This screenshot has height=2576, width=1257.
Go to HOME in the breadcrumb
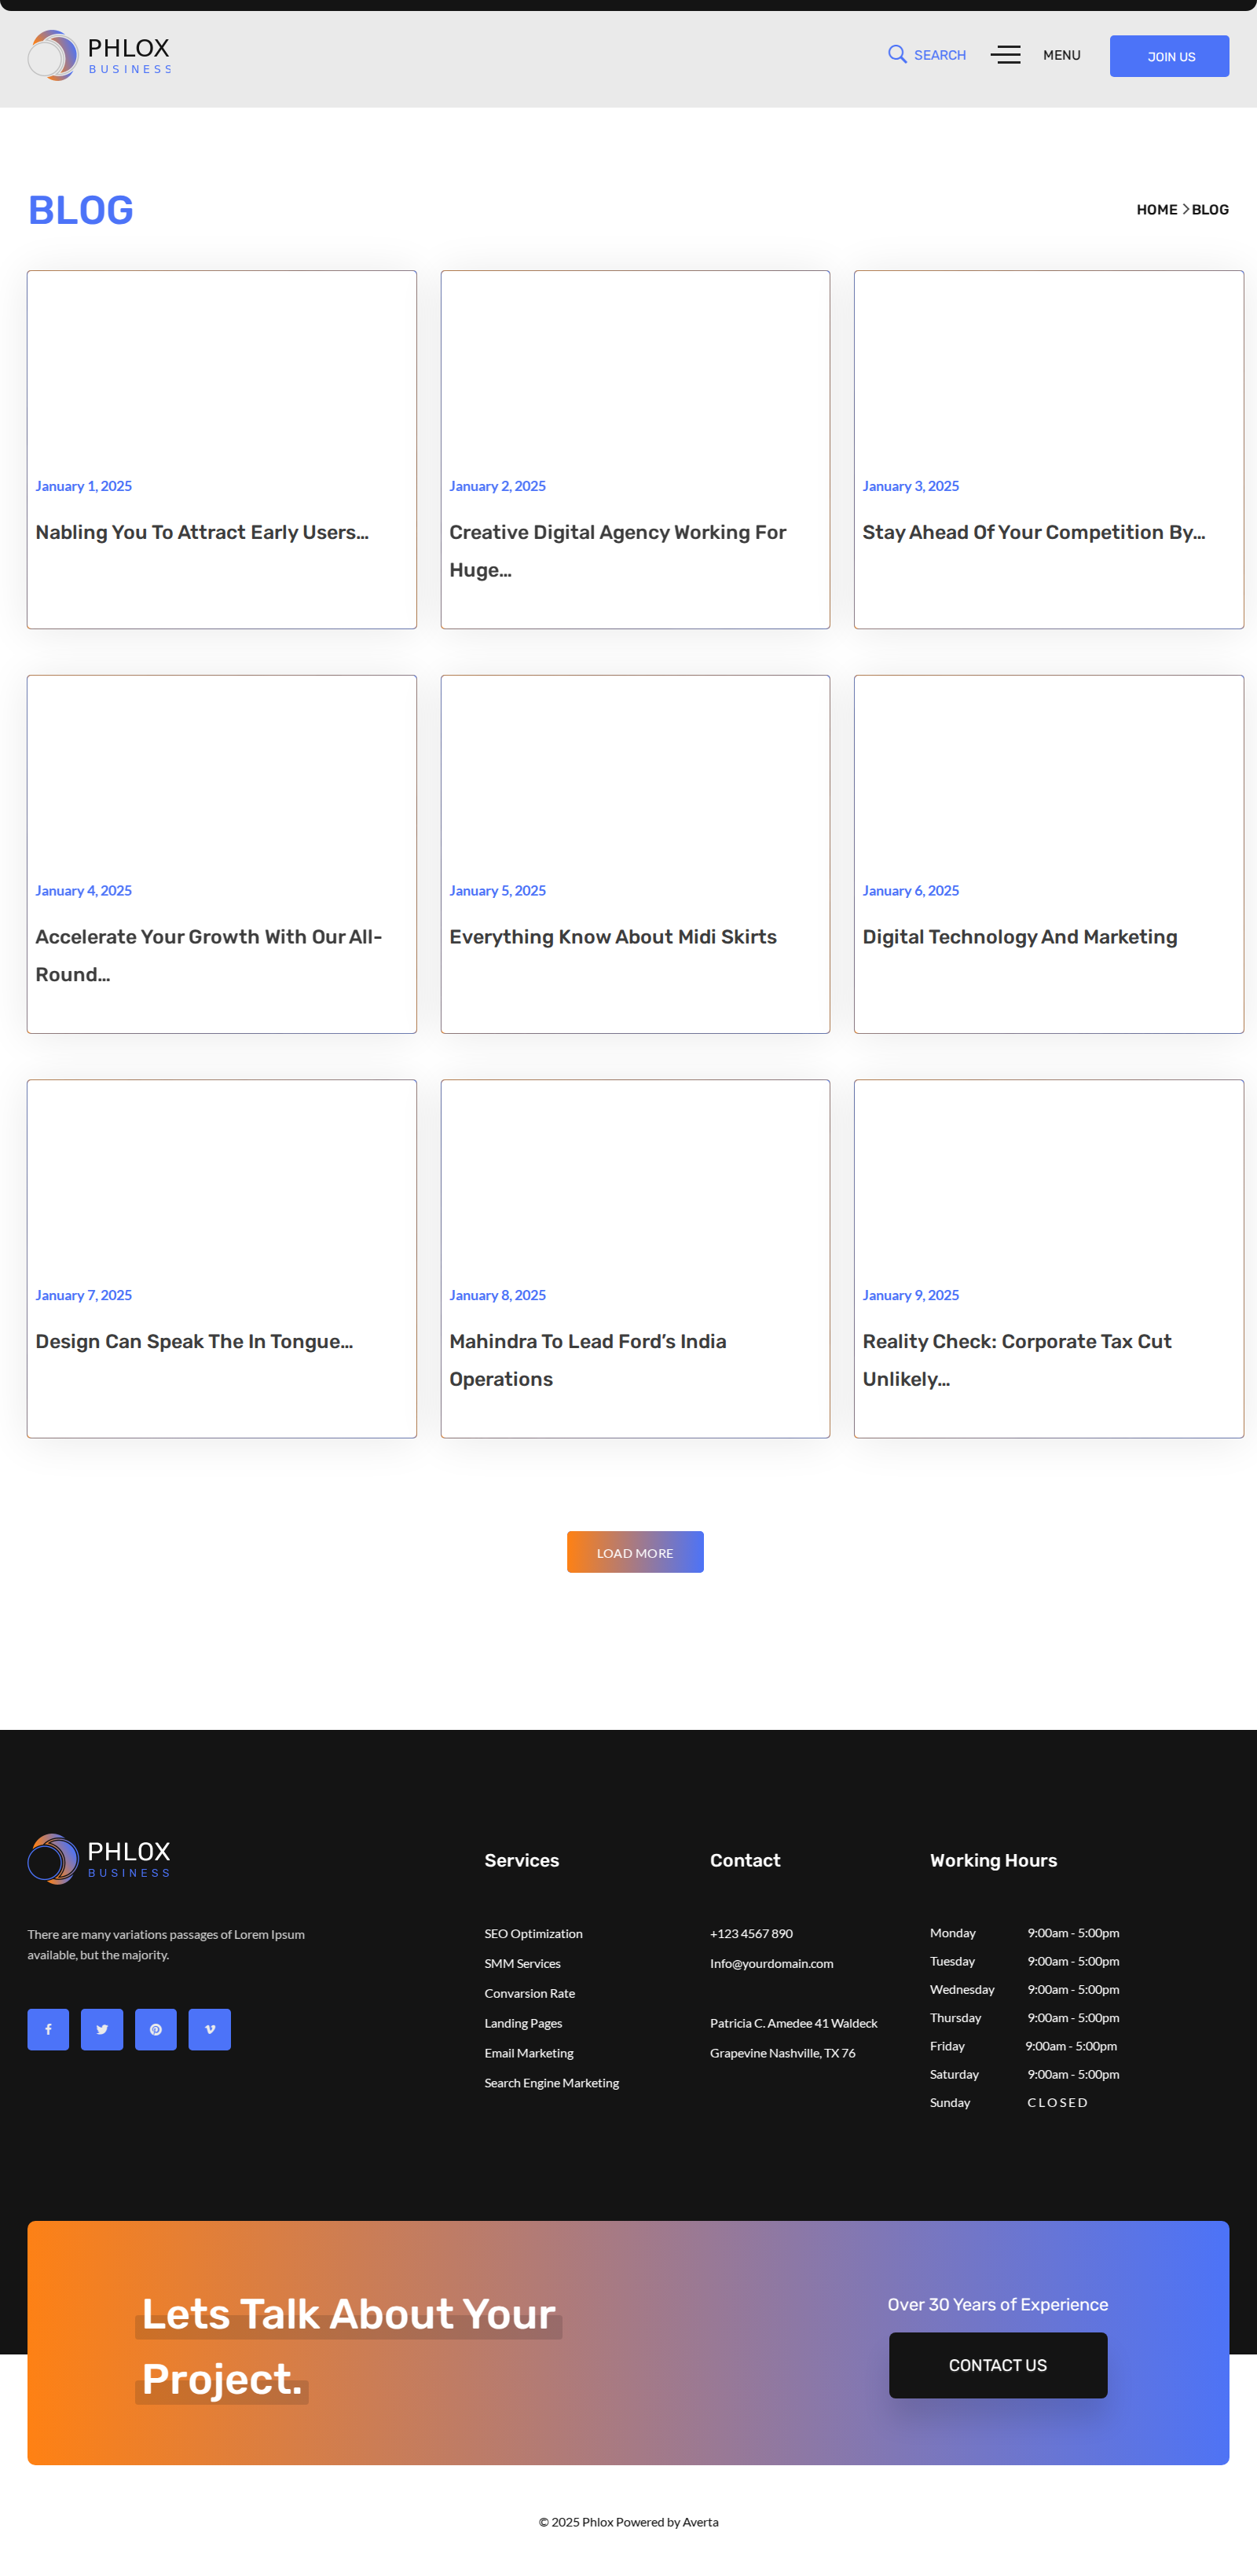point(1156,210)
